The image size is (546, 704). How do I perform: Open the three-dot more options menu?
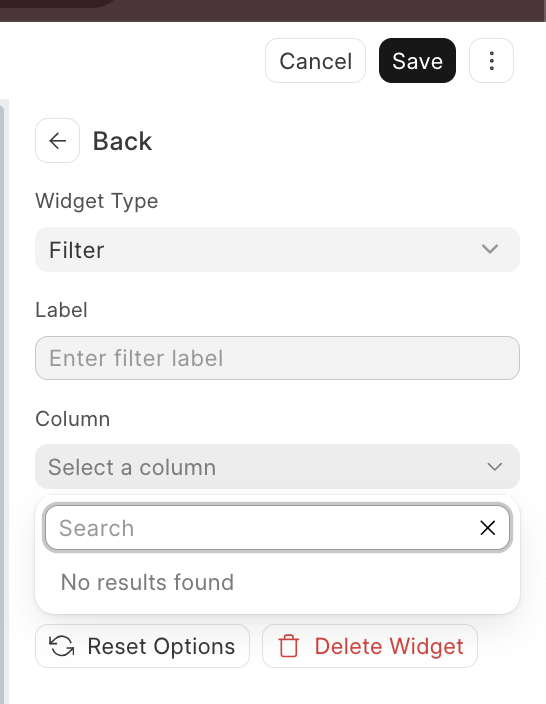click(x=491, y=61)
